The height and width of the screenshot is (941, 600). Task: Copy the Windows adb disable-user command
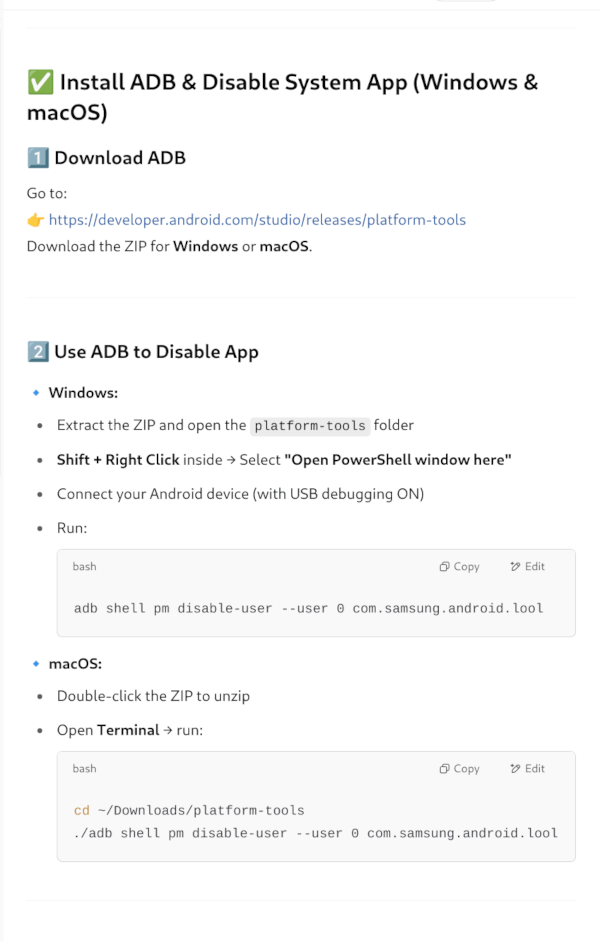coord(459,567)
